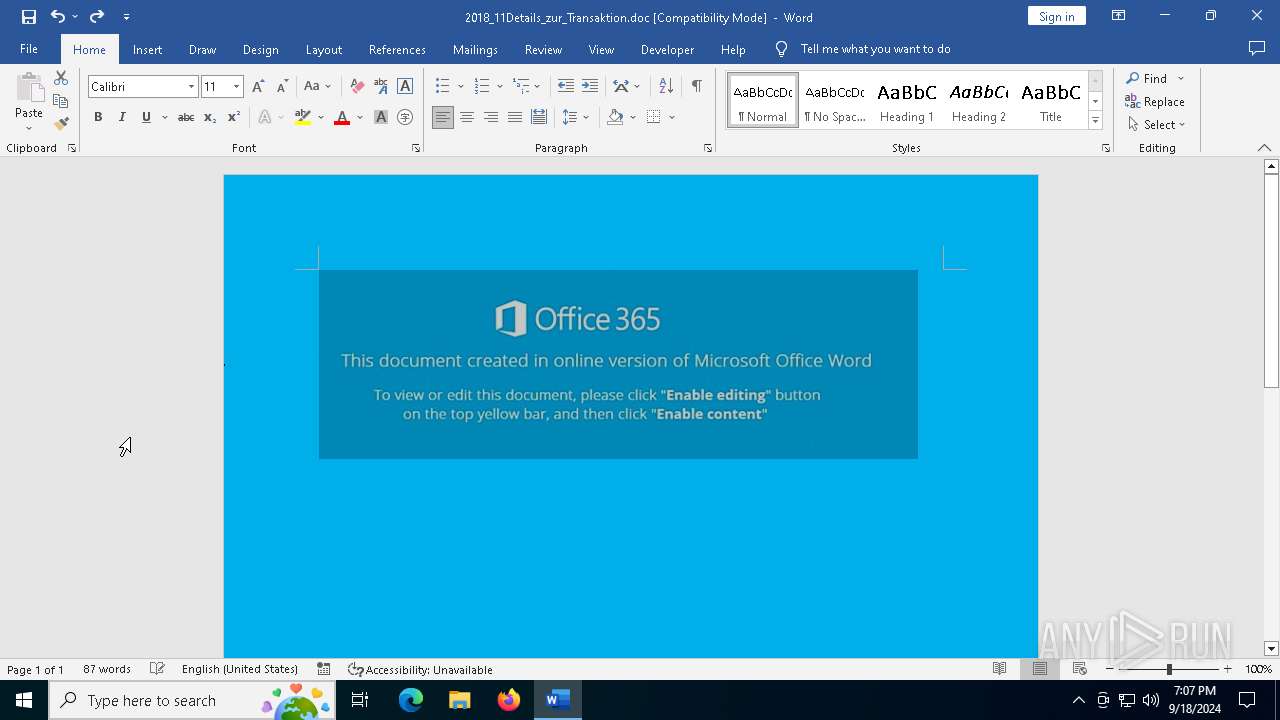
Task: Open macro recording icon in status bar
Action: 324,669
